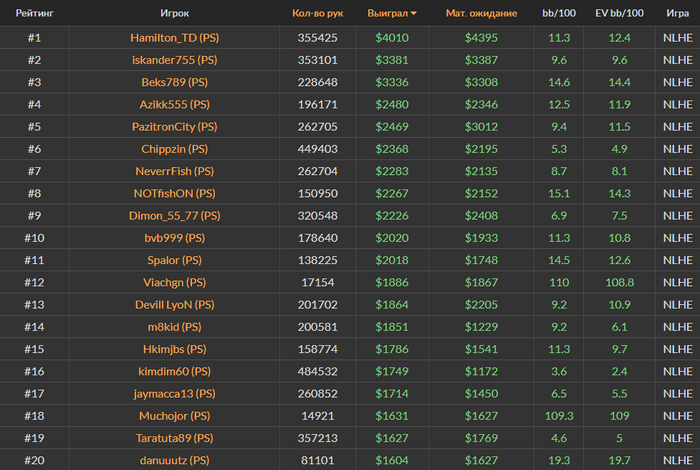Select player Azikk555 (PS)
The width and height of the screenshot is (700, 470).
(x=175, y=104)
